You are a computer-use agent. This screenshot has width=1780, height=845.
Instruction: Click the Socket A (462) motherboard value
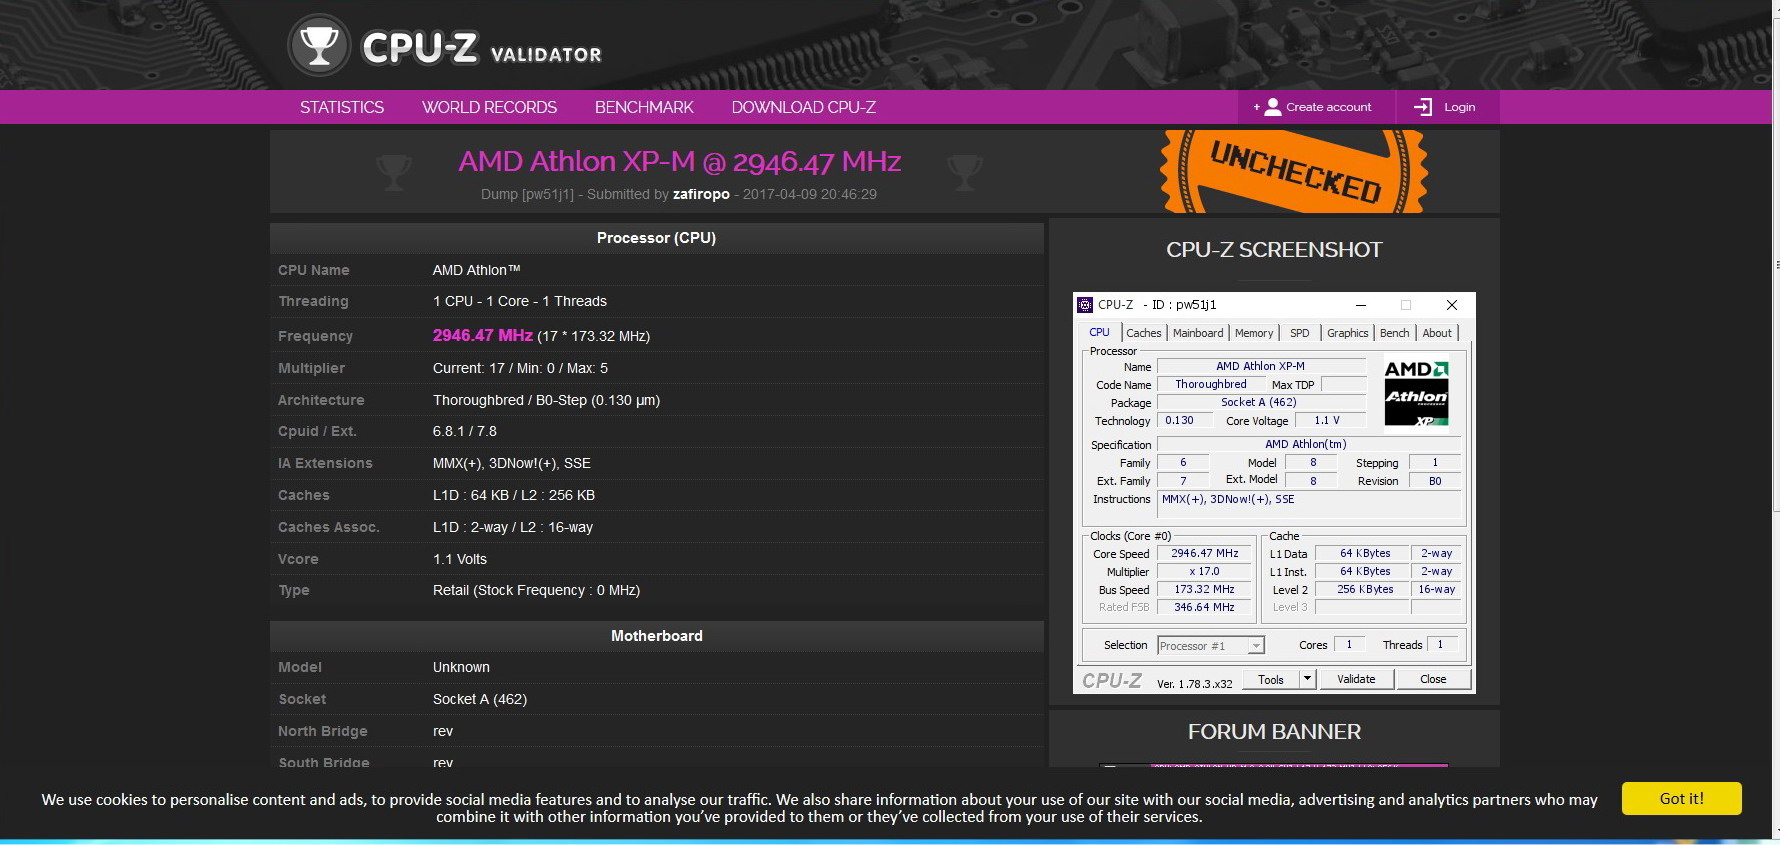[x=480, y=699]
